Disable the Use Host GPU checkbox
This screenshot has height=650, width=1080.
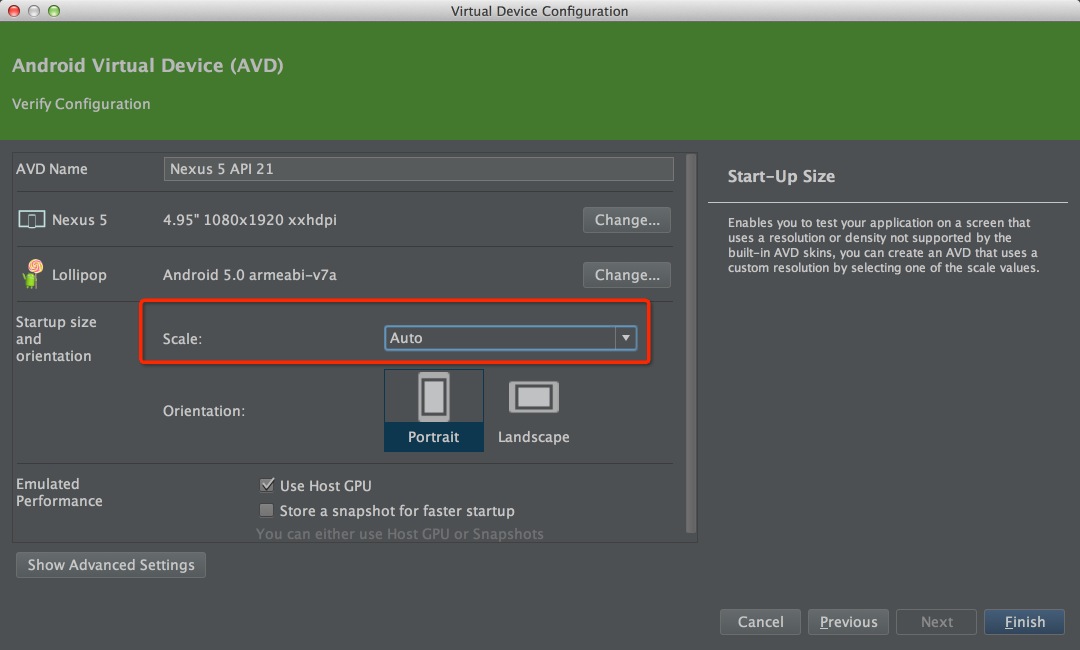pos(267,486)
